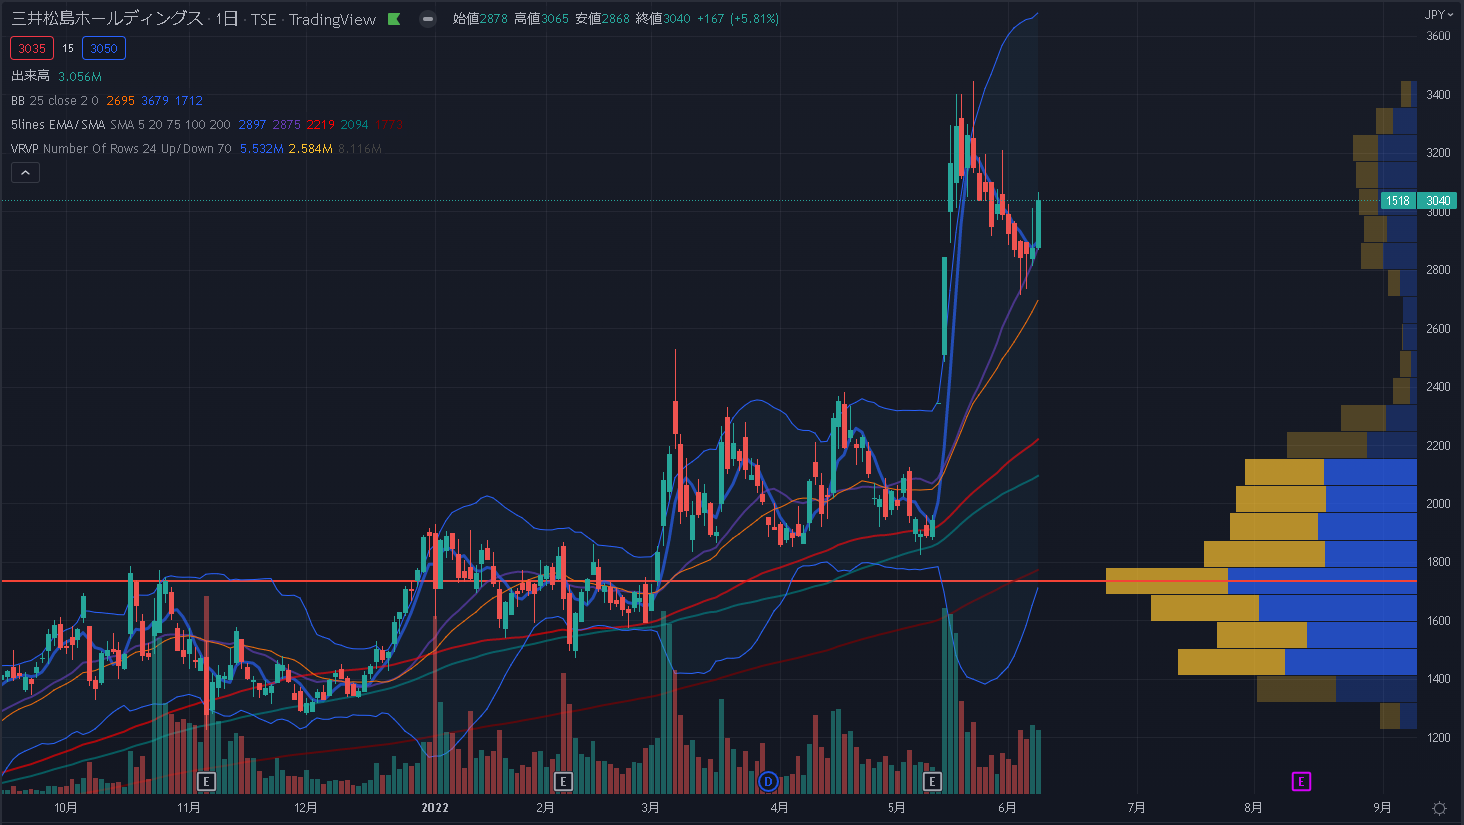Click the gray minus circle icon in header

pos(428,19)
